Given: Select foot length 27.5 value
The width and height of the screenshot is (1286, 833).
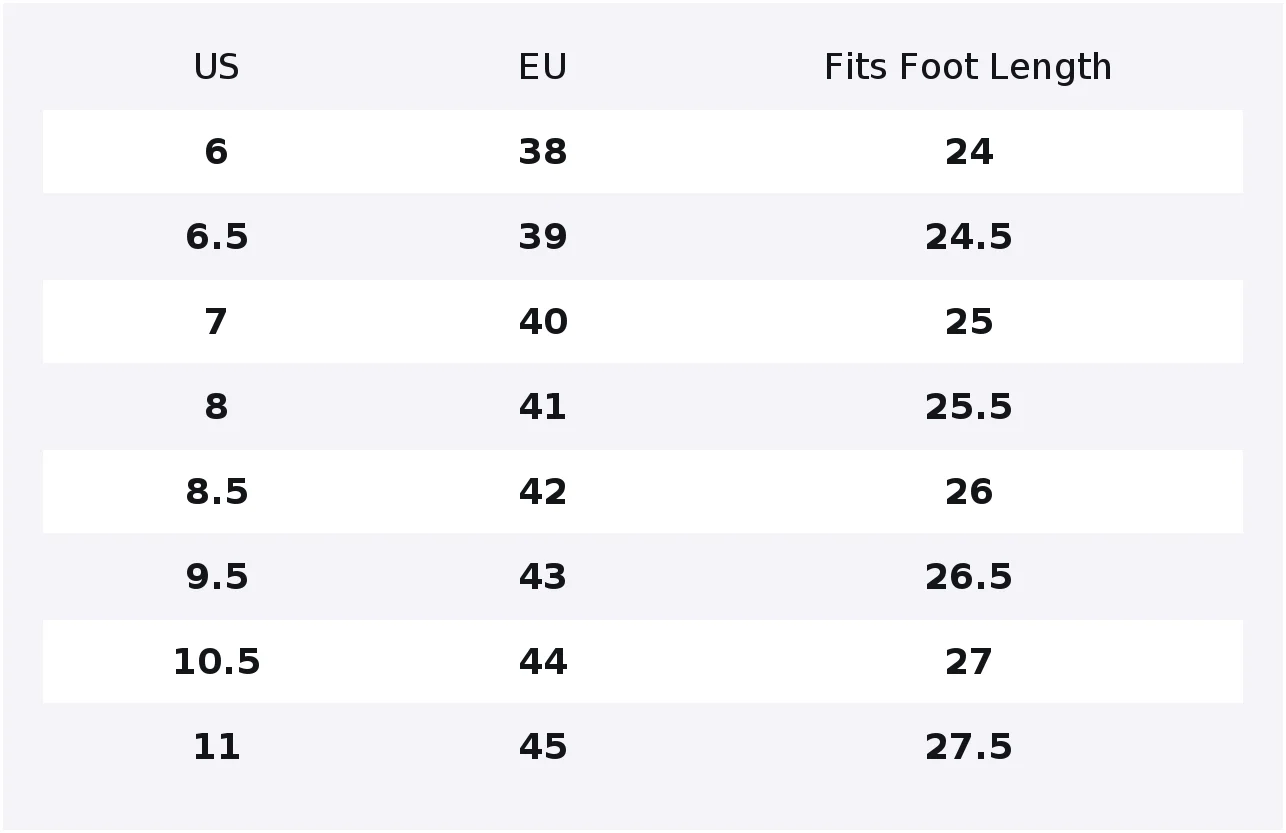Looking at the screenshot, I should tap(968, 747).
